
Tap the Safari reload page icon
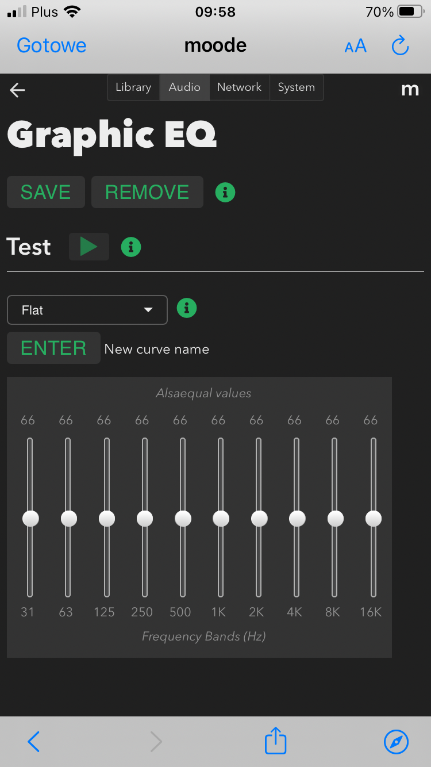400,46
